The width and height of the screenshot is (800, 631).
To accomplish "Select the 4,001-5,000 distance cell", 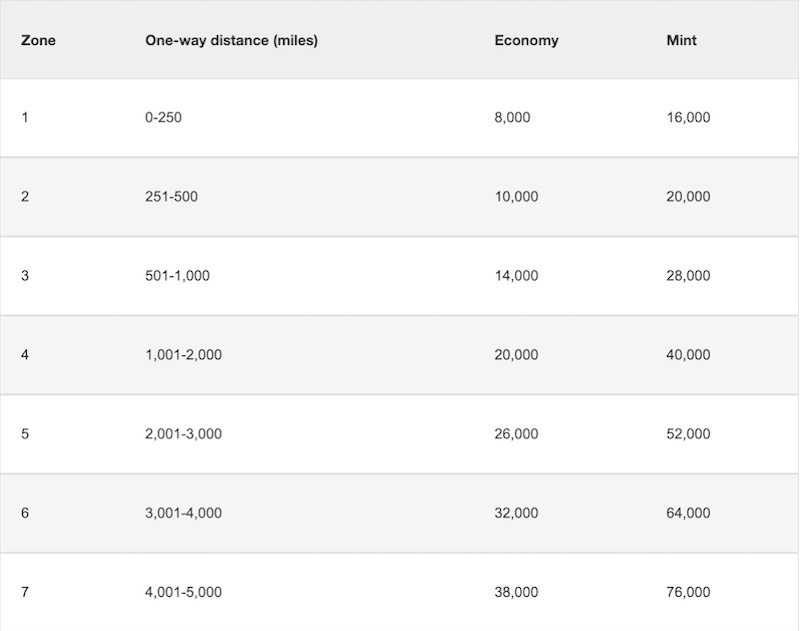I will (183, 592).
